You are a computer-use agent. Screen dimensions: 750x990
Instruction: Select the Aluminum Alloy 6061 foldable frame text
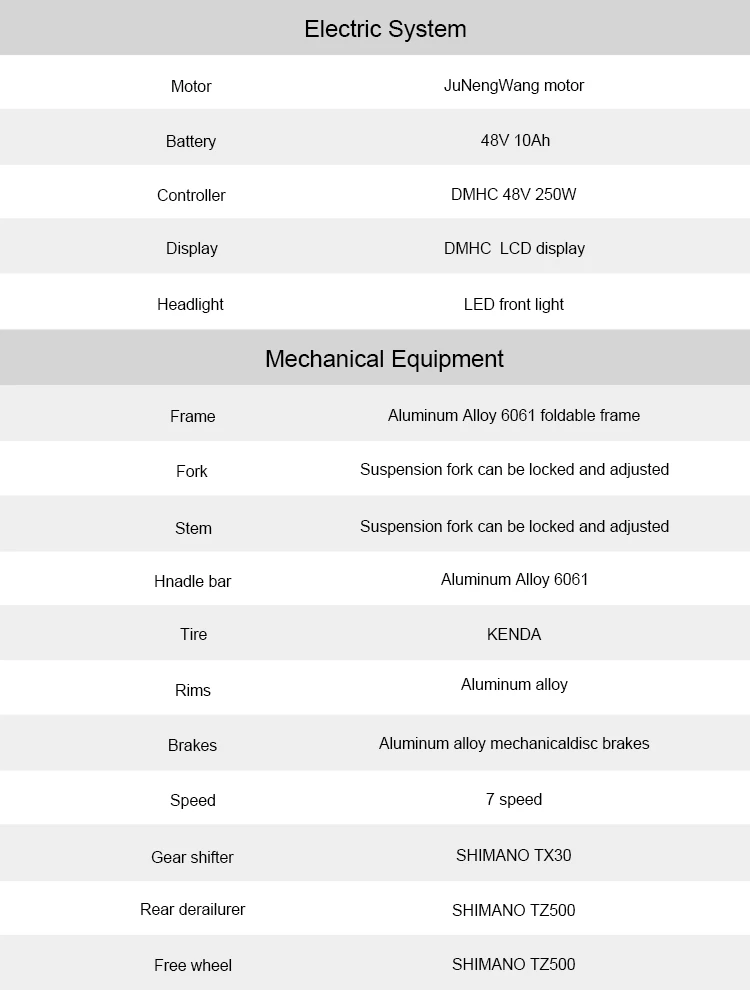pos(513,415)
